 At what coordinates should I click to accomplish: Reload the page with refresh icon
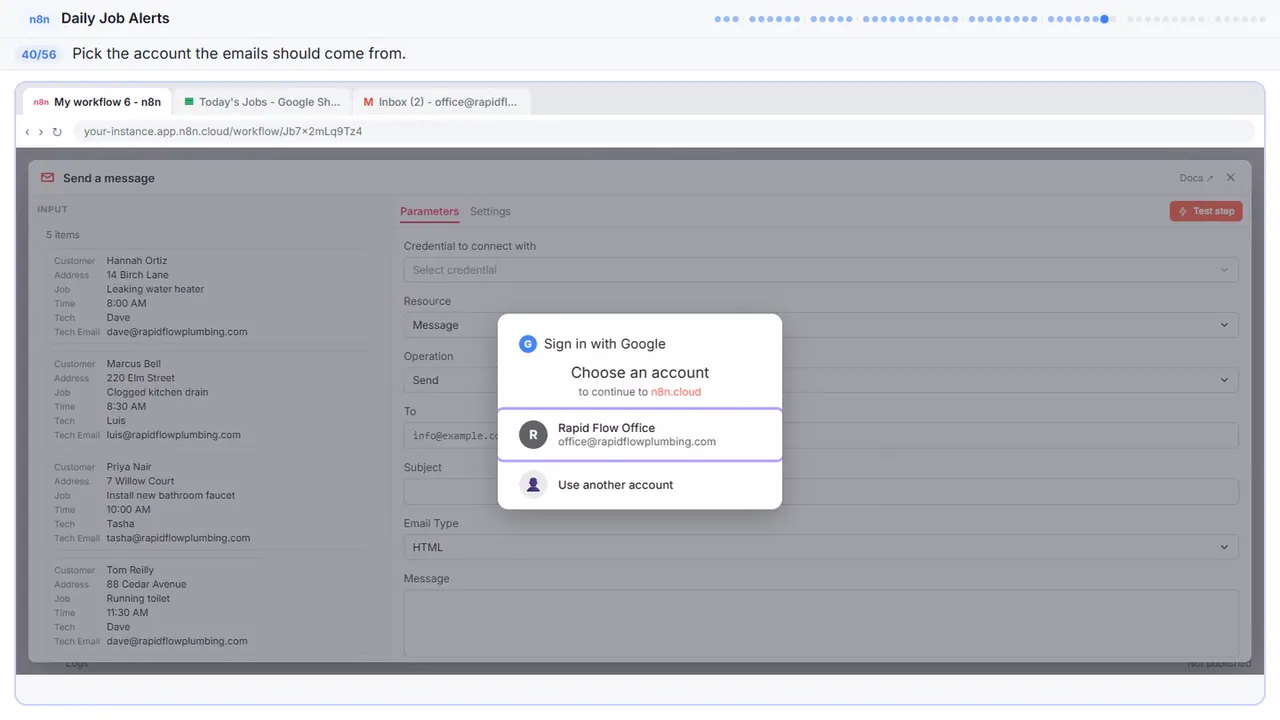point(57,131)
